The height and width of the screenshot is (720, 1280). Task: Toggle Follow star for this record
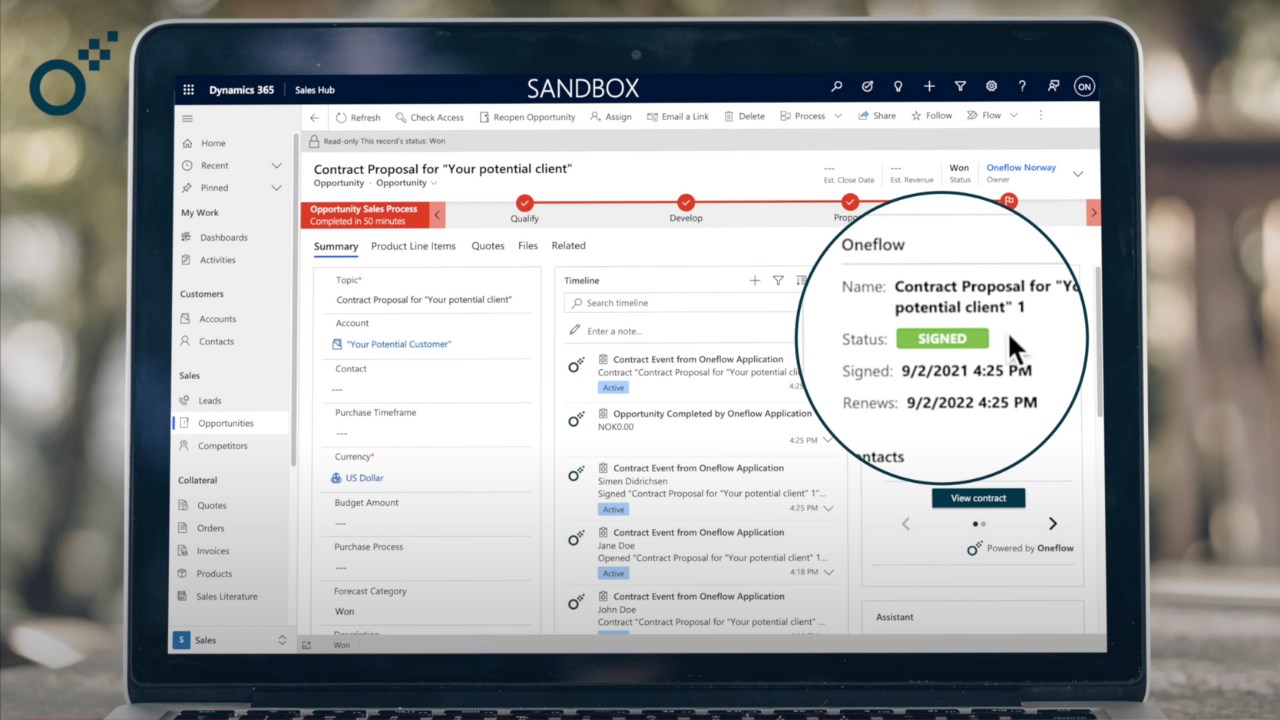932,116
